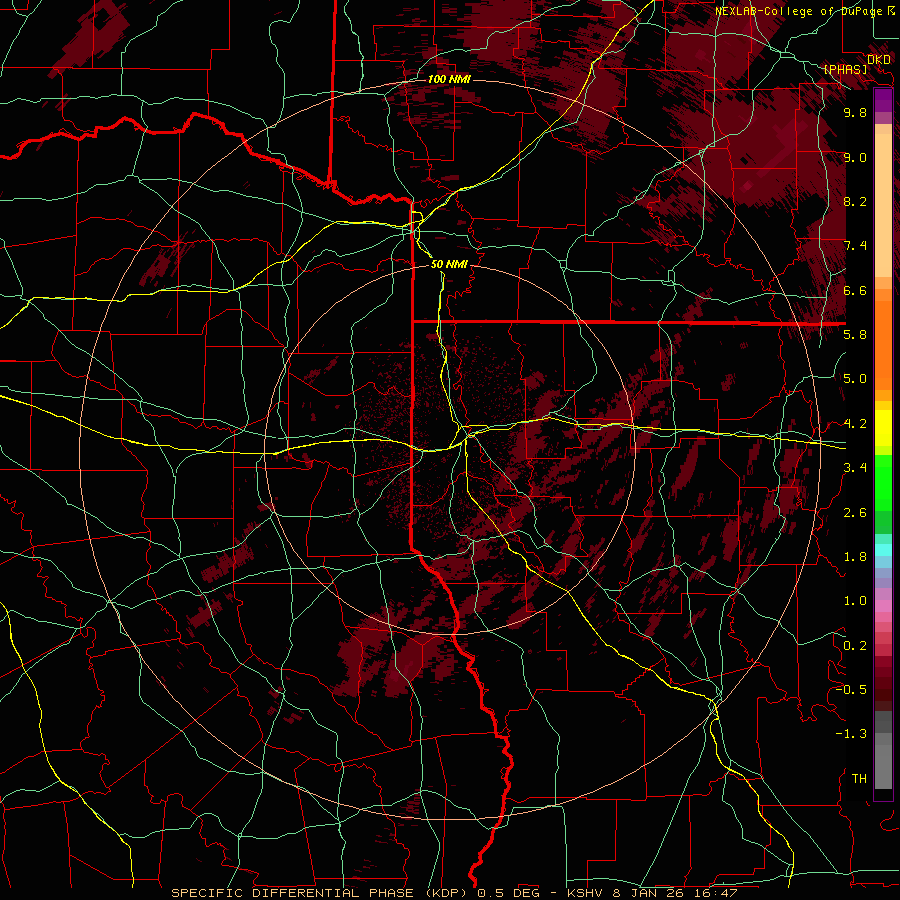This screenshot has width=900, height=900.
Task: Click the 7.4 scale value
Action: 855,246
